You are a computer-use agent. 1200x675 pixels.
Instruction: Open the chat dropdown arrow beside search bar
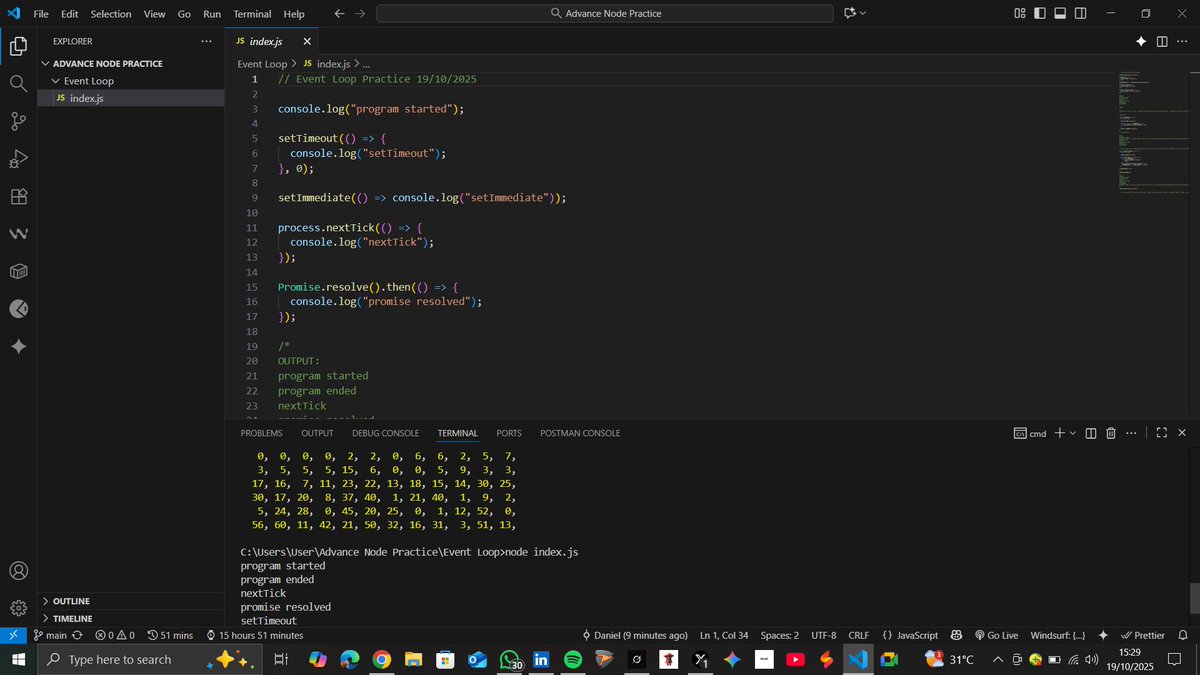[x=863, y=13]
